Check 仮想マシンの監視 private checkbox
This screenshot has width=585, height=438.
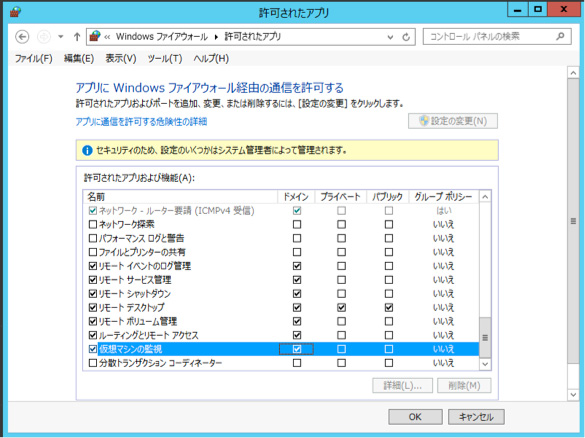pyautogui.click(x=341, y=349)
